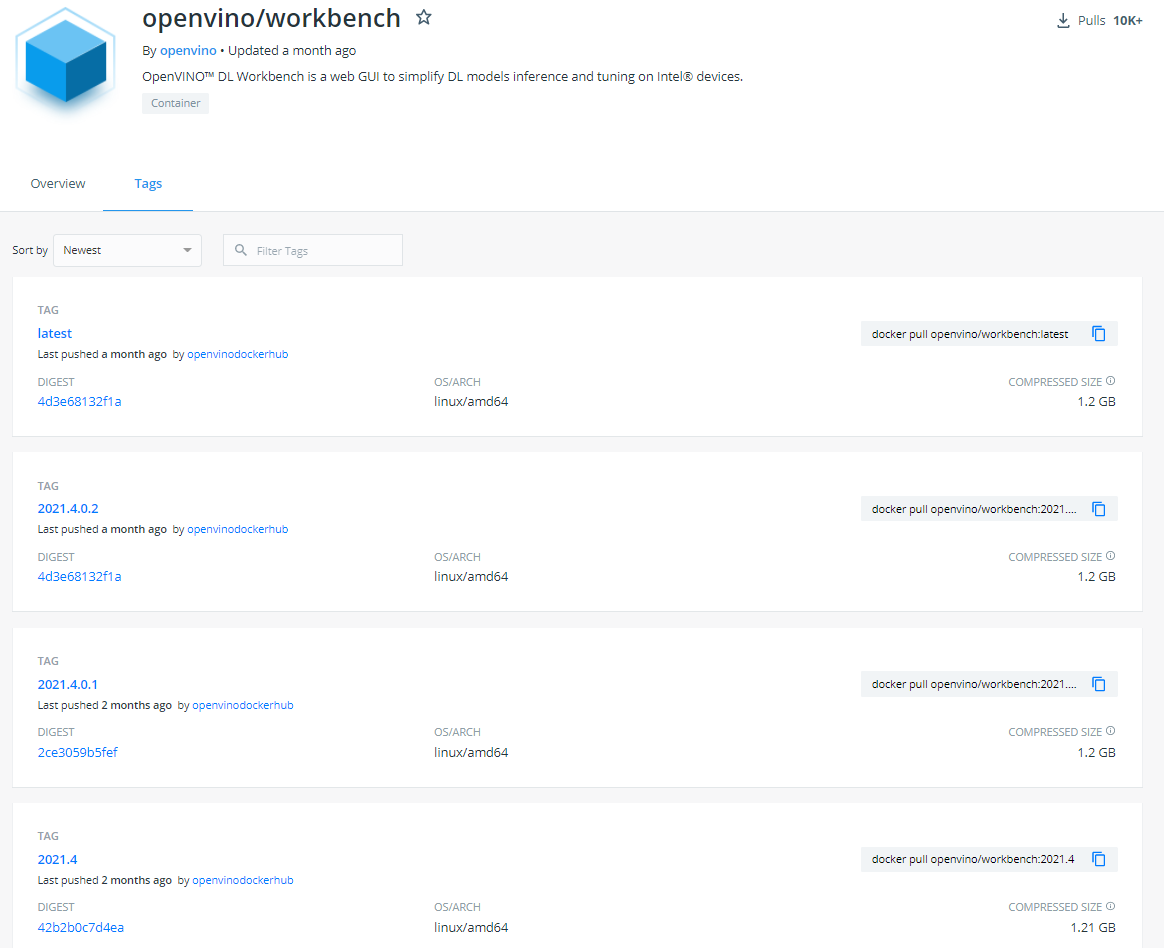1164x948 pixels.
Task: Open the openvino publisher page
Action: click(188, 50)
